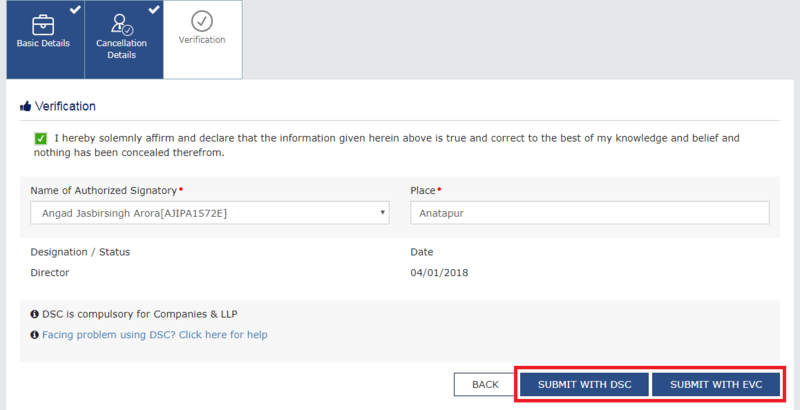This screenshot has height=410, width=800.
Task: Uncheck the solemn declaration checkbox
Action: coord(40,138)
